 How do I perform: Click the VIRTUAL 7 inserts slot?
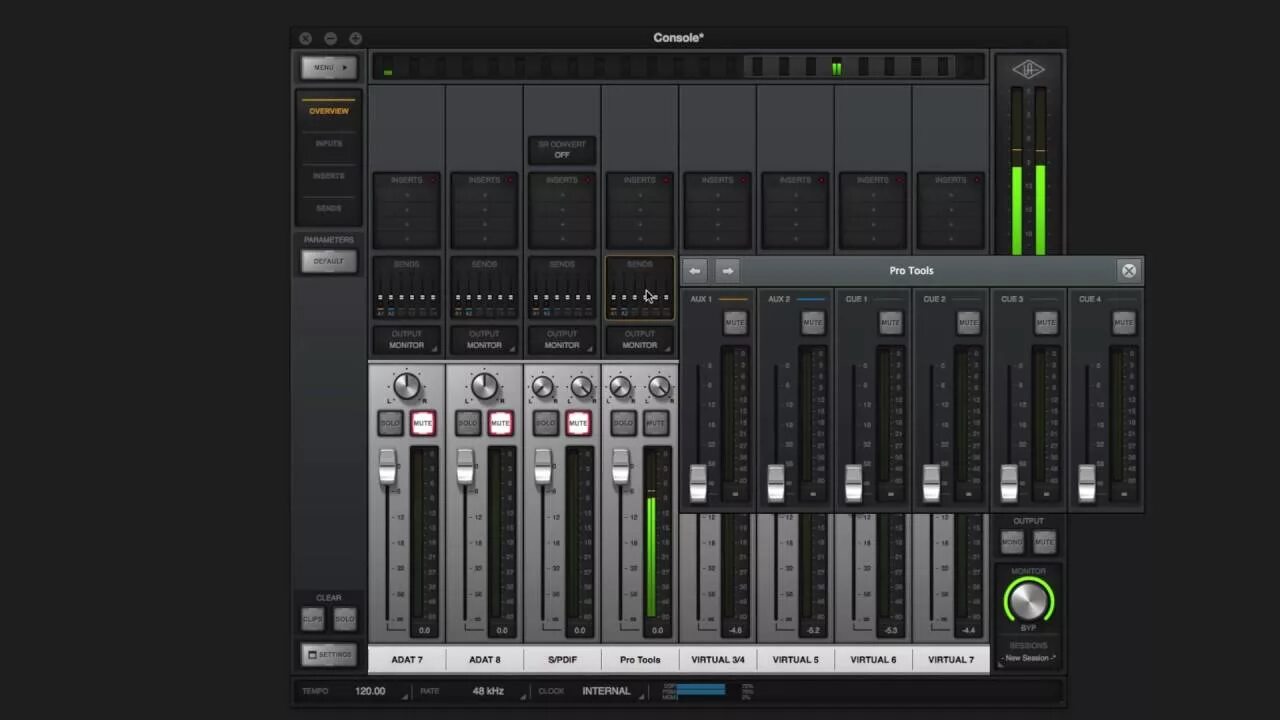tap(951, 210)
